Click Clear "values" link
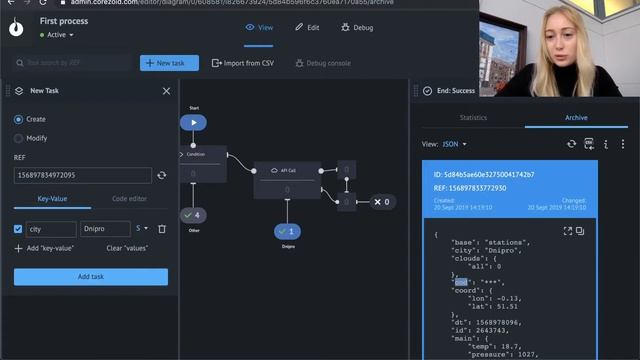 (127, 248)
